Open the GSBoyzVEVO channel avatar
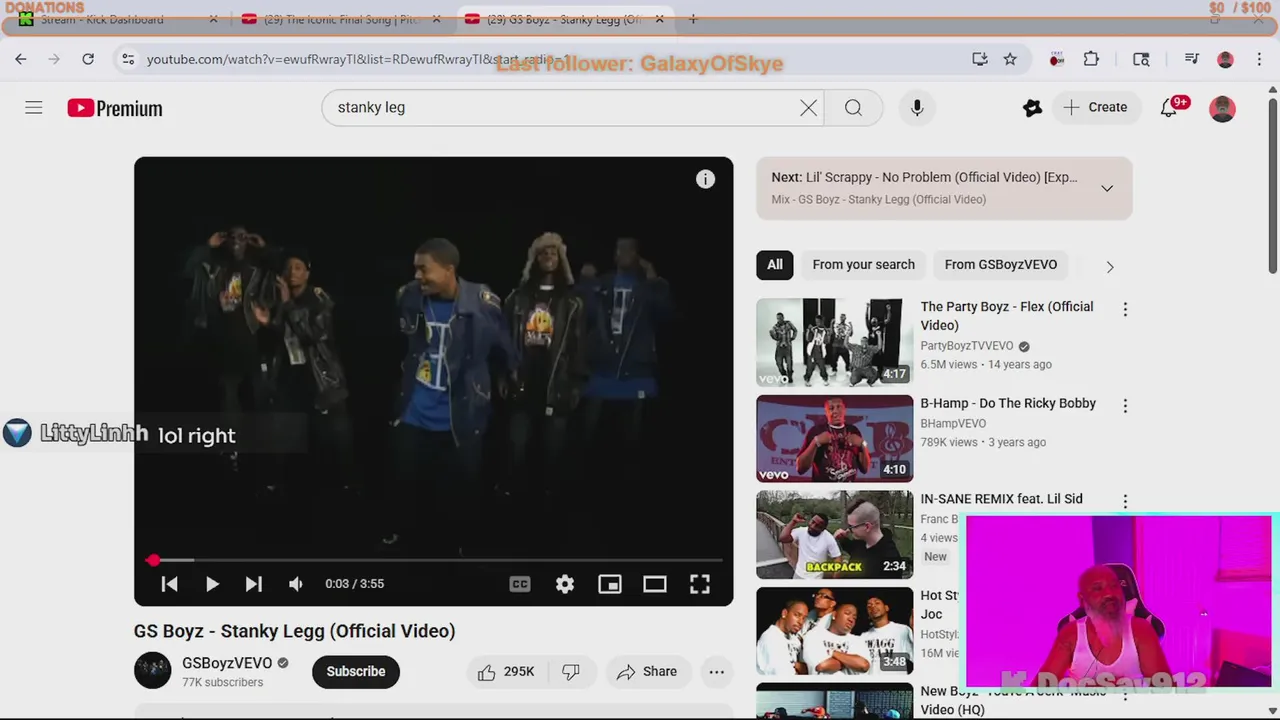Viewport: 1280px width, 720px height. 153,671
